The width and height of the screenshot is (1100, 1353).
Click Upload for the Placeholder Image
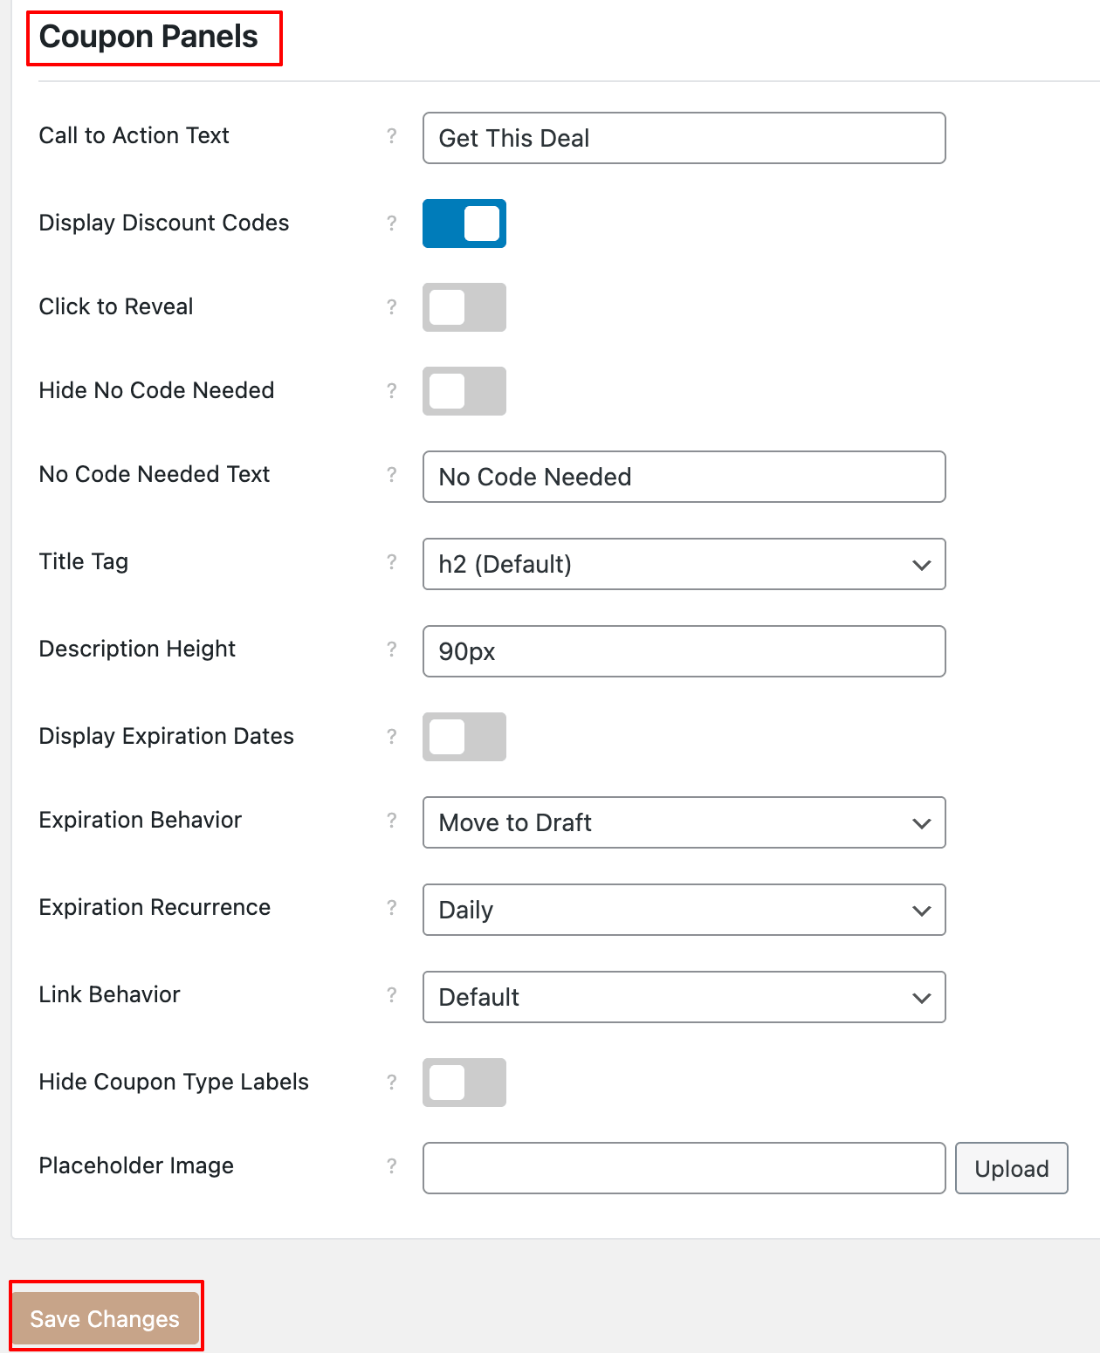pyautogui.click(x=1011, y=1167)
